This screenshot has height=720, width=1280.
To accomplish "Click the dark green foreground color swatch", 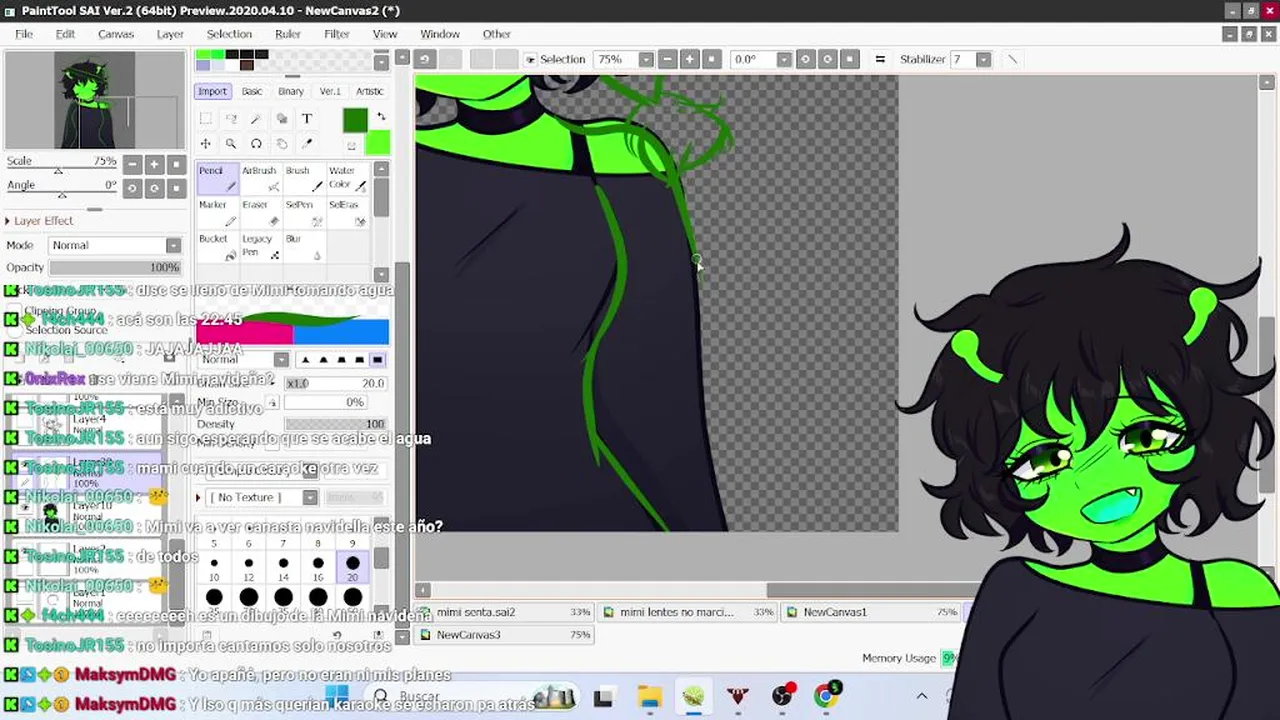I will [354, 121].
